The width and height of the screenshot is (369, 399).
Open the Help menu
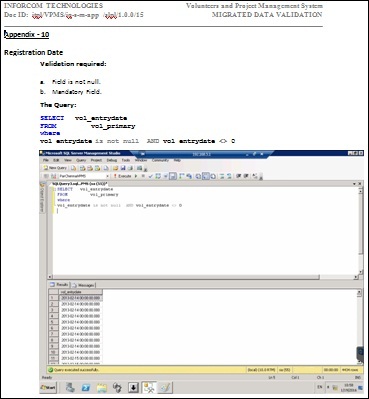click(x=177, y=160)
